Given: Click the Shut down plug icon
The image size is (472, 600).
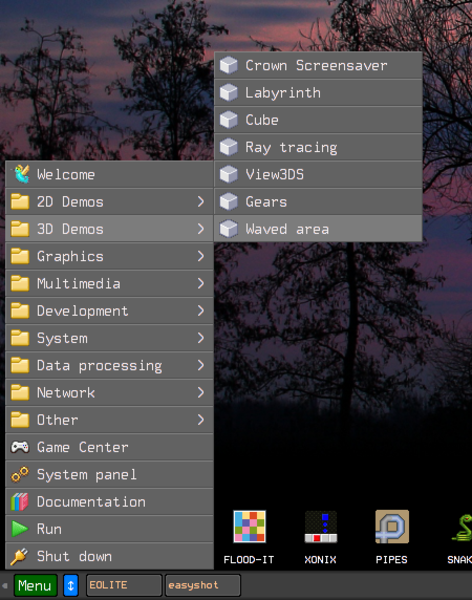Looking at the screenshot, I should click(19, 556).
